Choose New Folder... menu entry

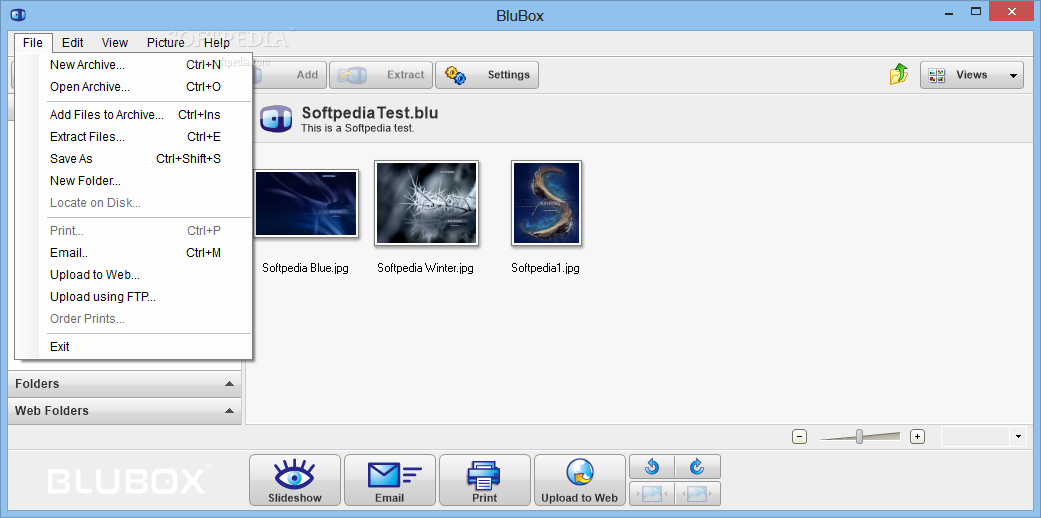click(x=135, y=181)
